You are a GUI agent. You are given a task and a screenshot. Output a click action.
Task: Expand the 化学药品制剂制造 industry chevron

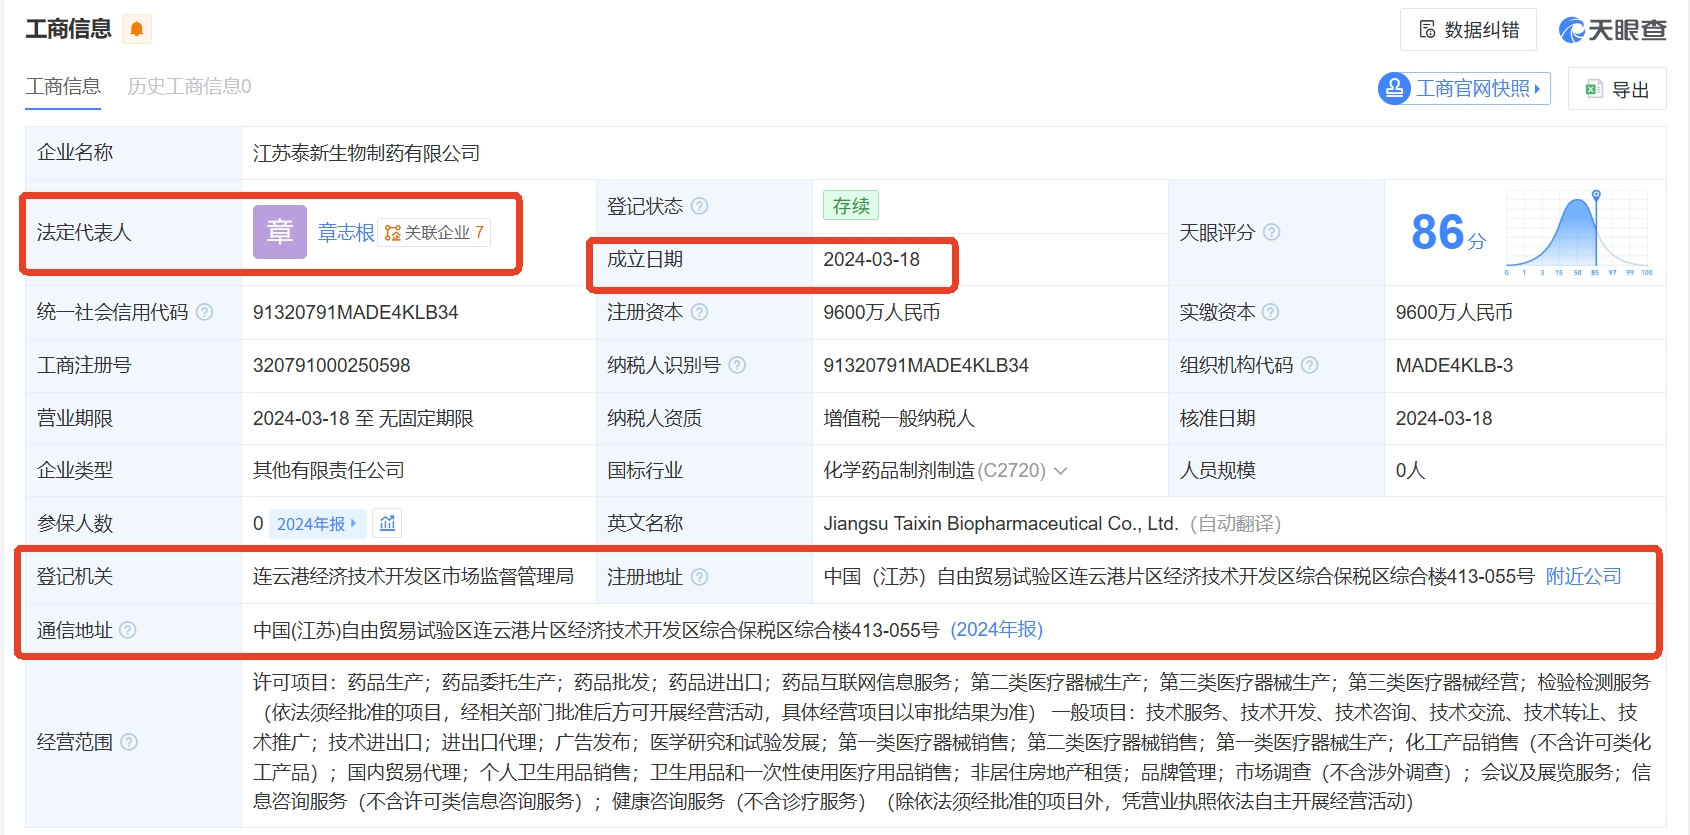coord(1061,471)
